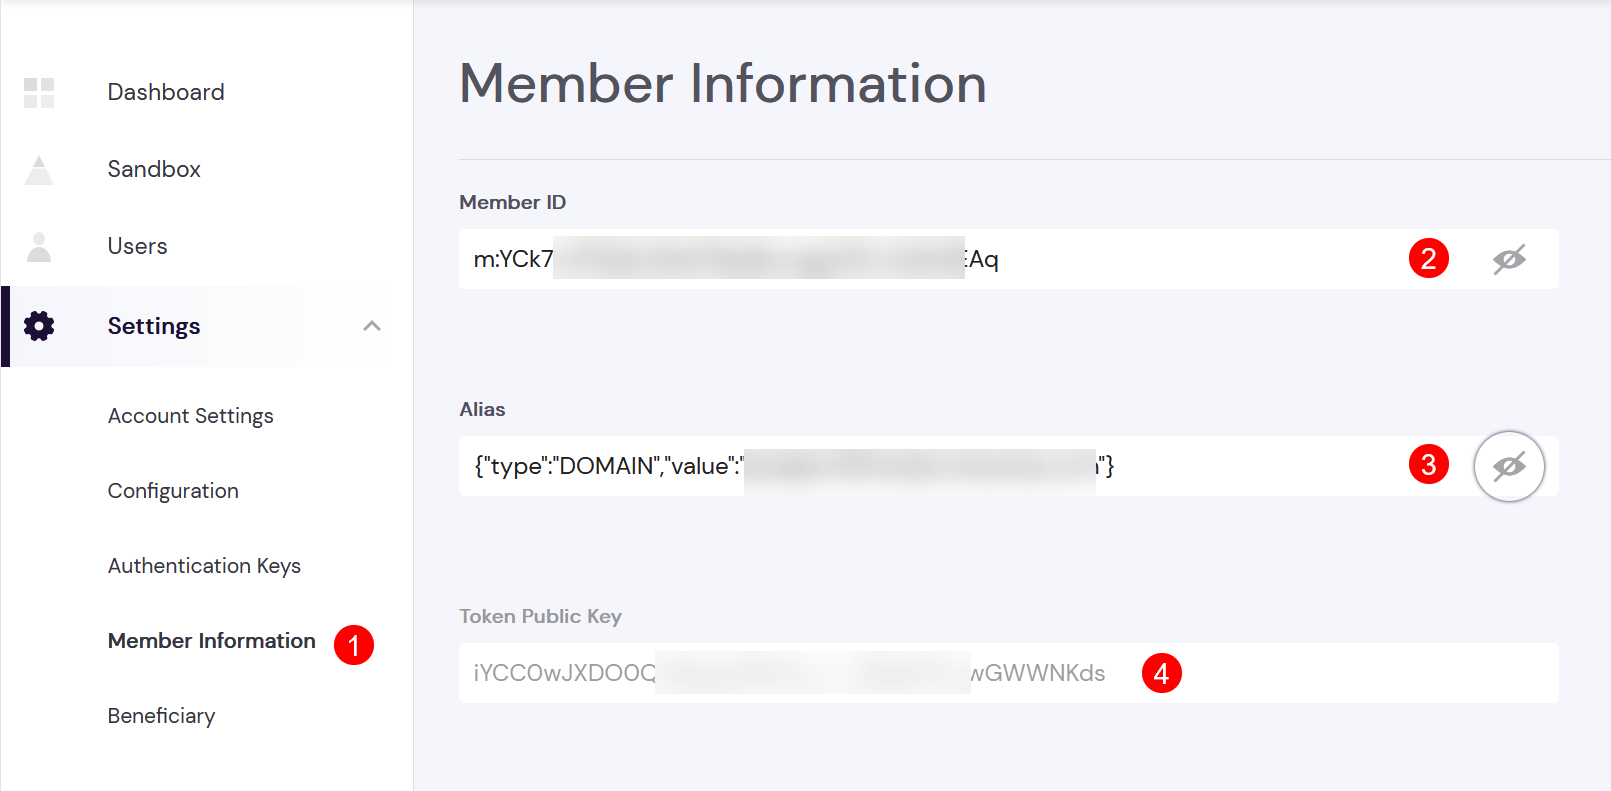
Task: Click the Dashboard grid icon
Action: pyautogui.click(x=39, y=93)
